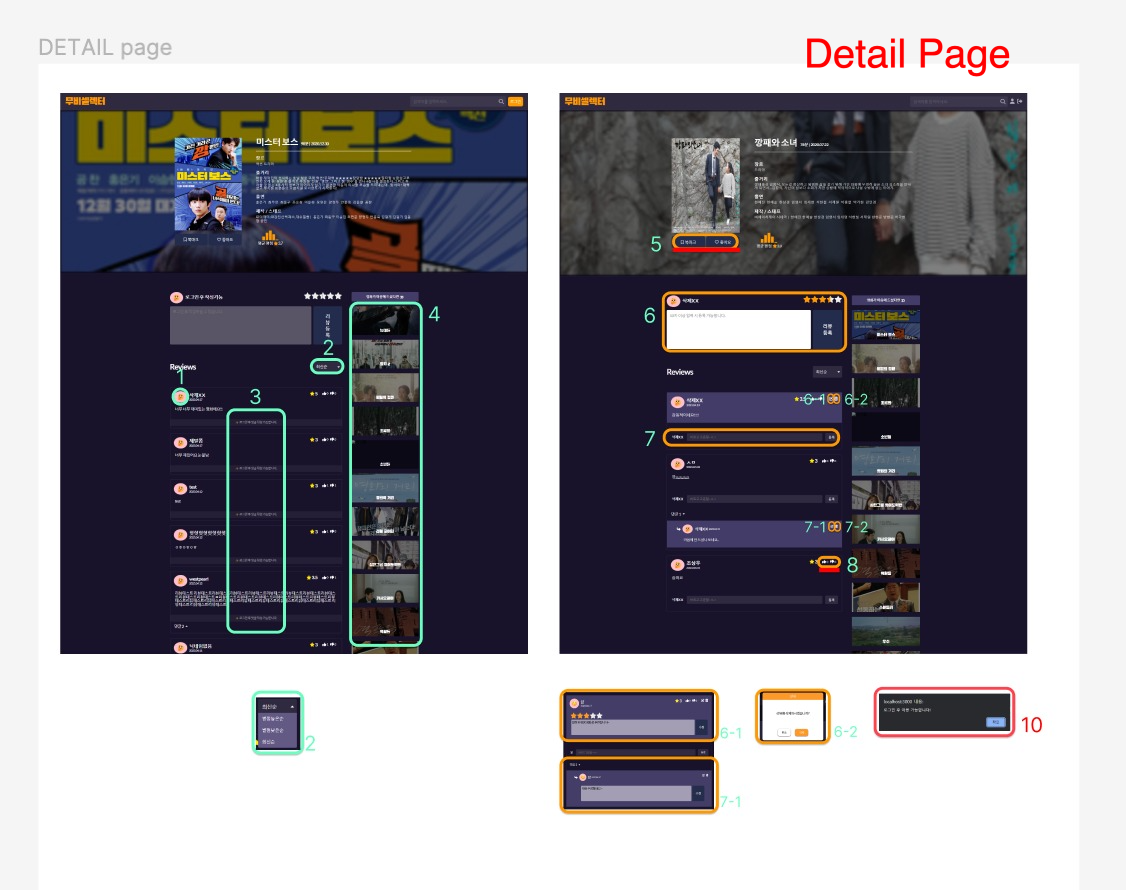The height and width of the screenshot is (890, 1126).
Task: Click 확인 in the login alert dialog
Action: [996, 721]
